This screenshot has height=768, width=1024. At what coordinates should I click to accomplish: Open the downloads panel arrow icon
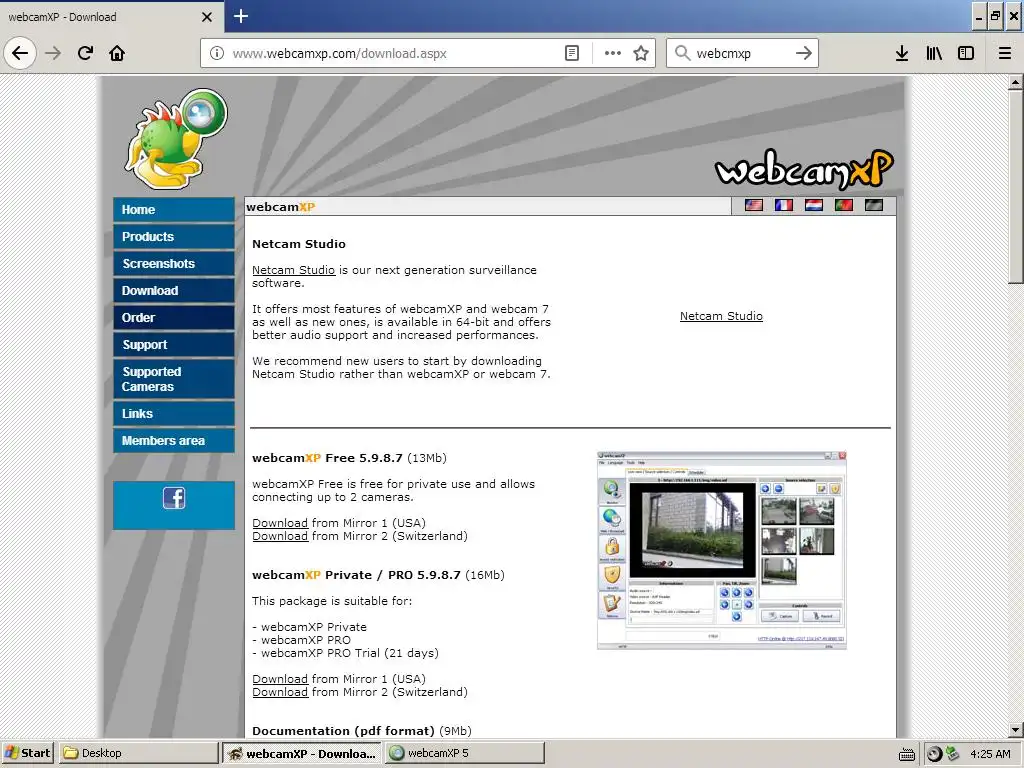902,53
